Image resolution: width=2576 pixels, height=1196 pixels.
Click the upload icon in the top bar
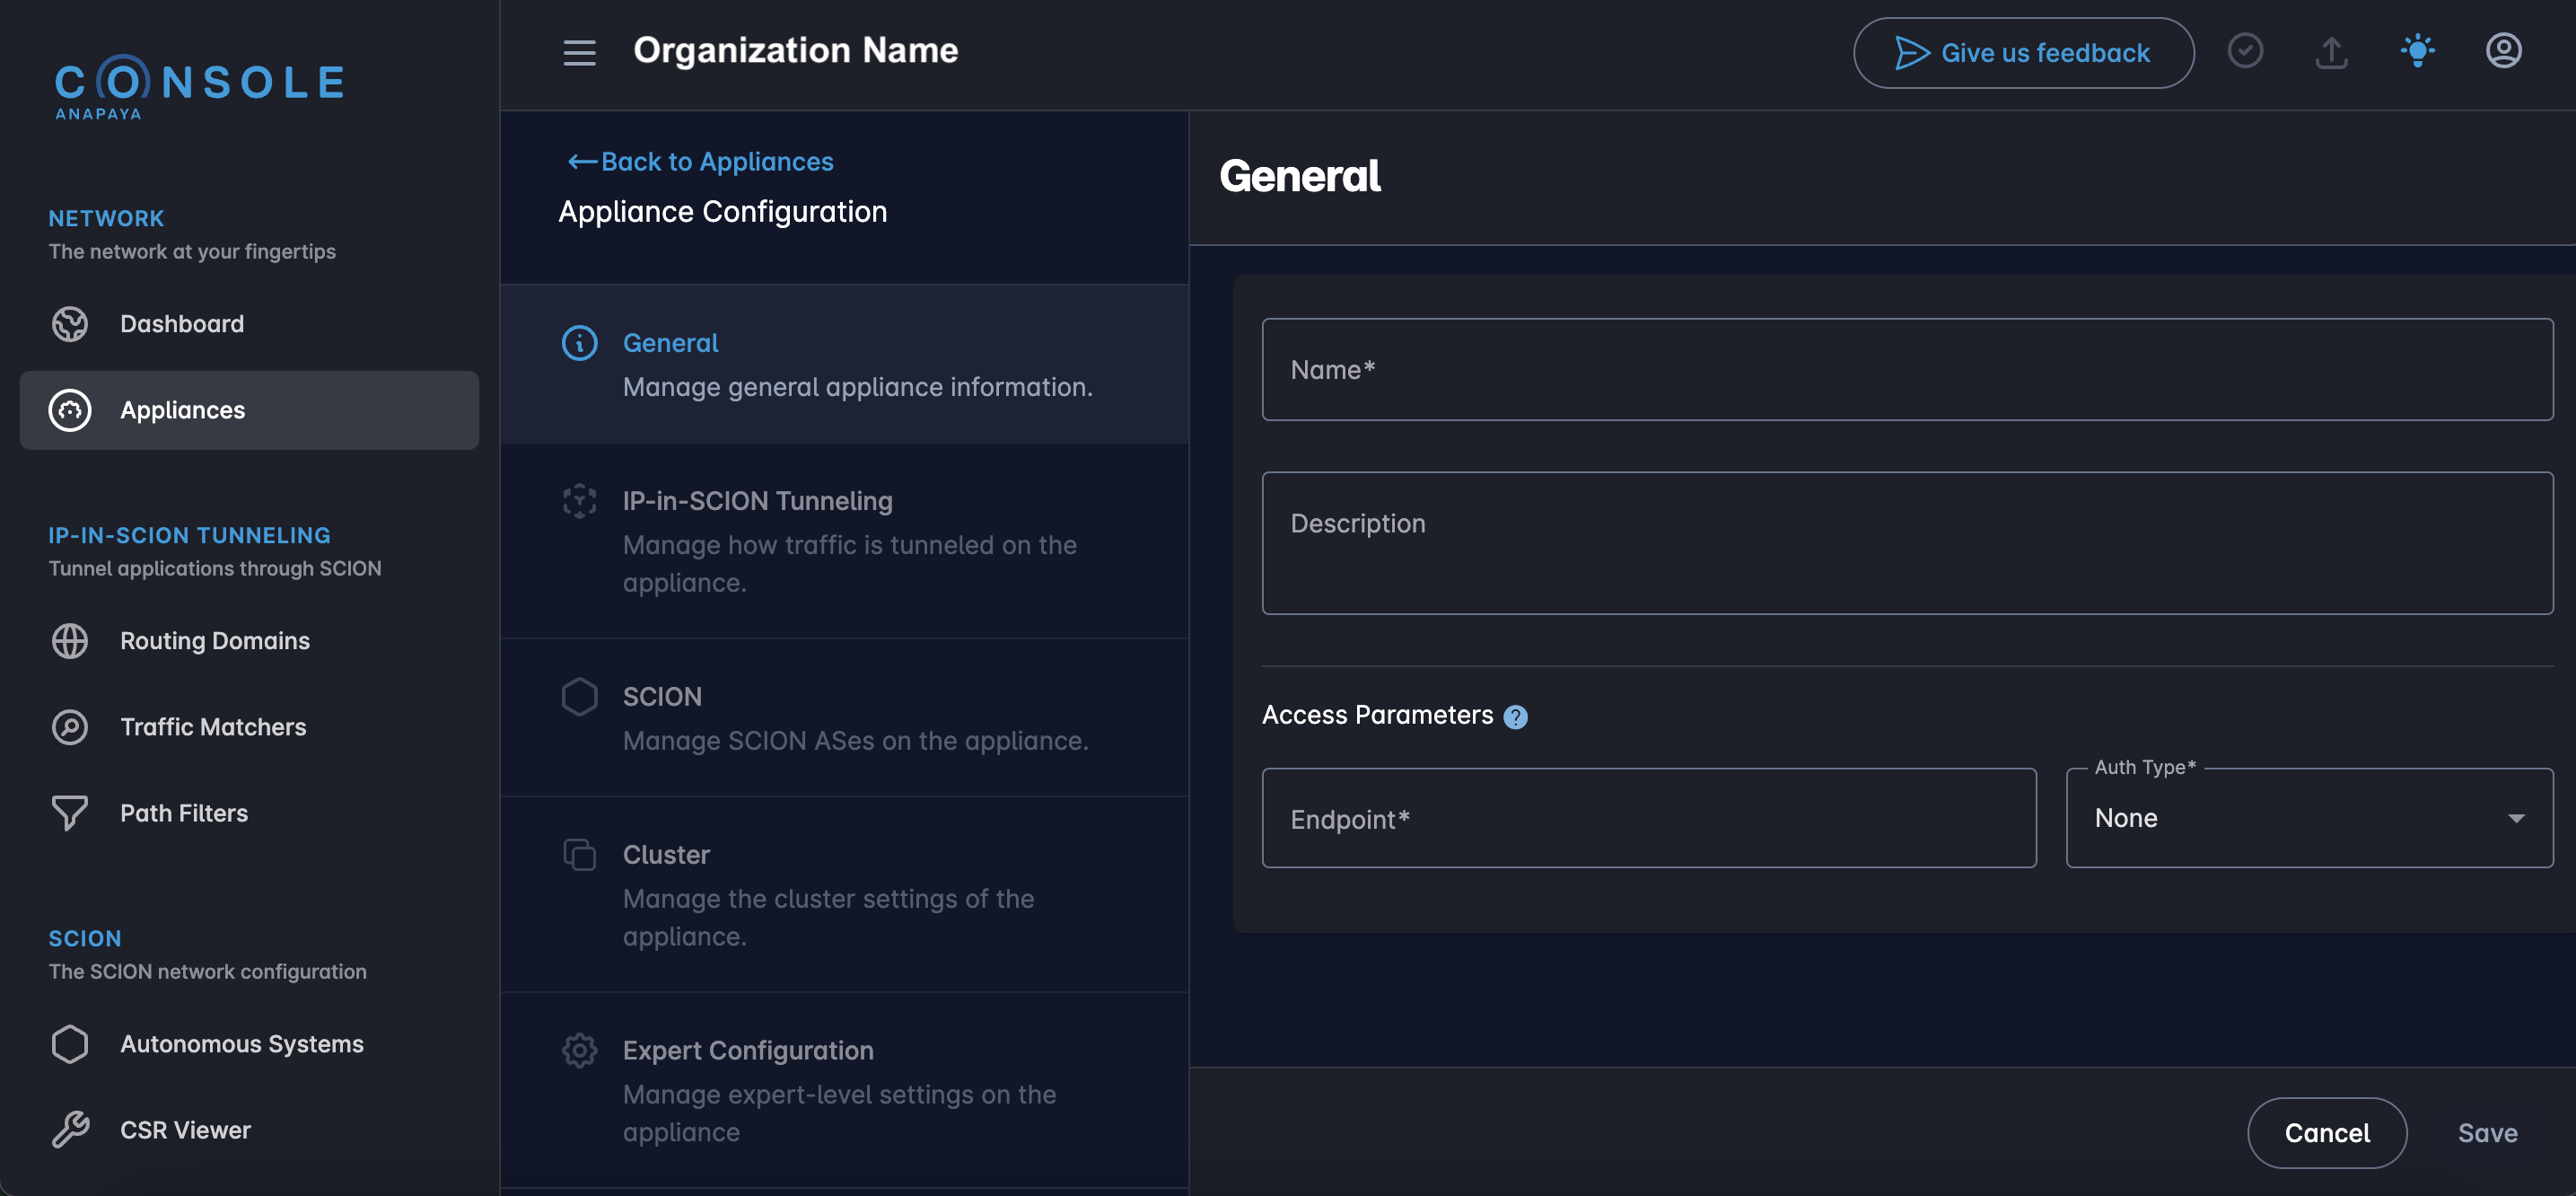[x=2331, y=52]
